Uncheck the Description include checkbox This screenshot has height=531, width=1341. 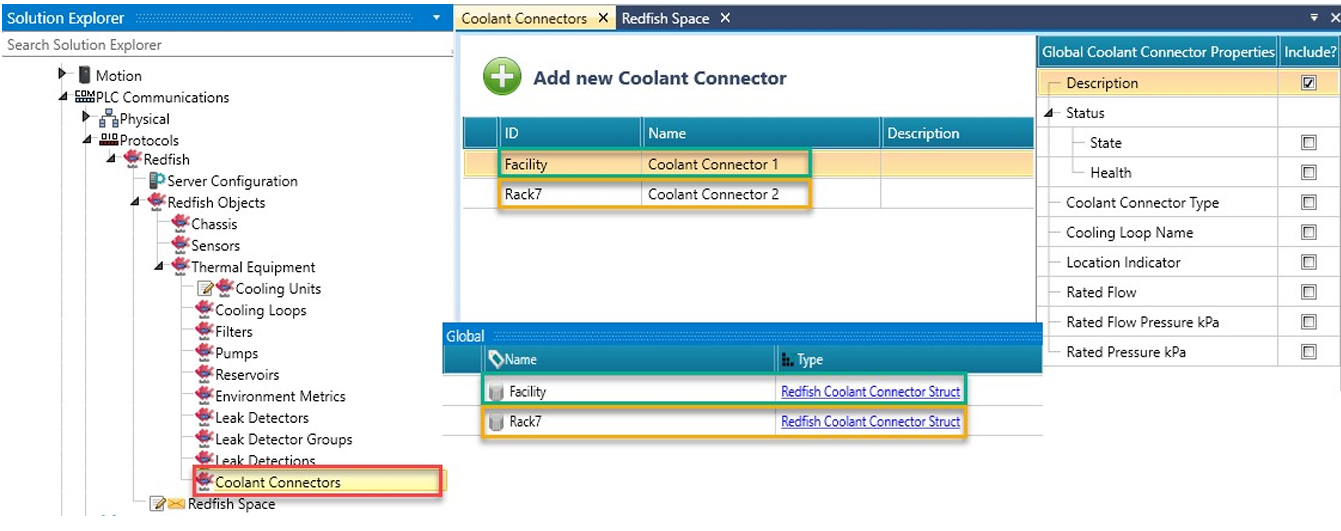coord(1308,84)
